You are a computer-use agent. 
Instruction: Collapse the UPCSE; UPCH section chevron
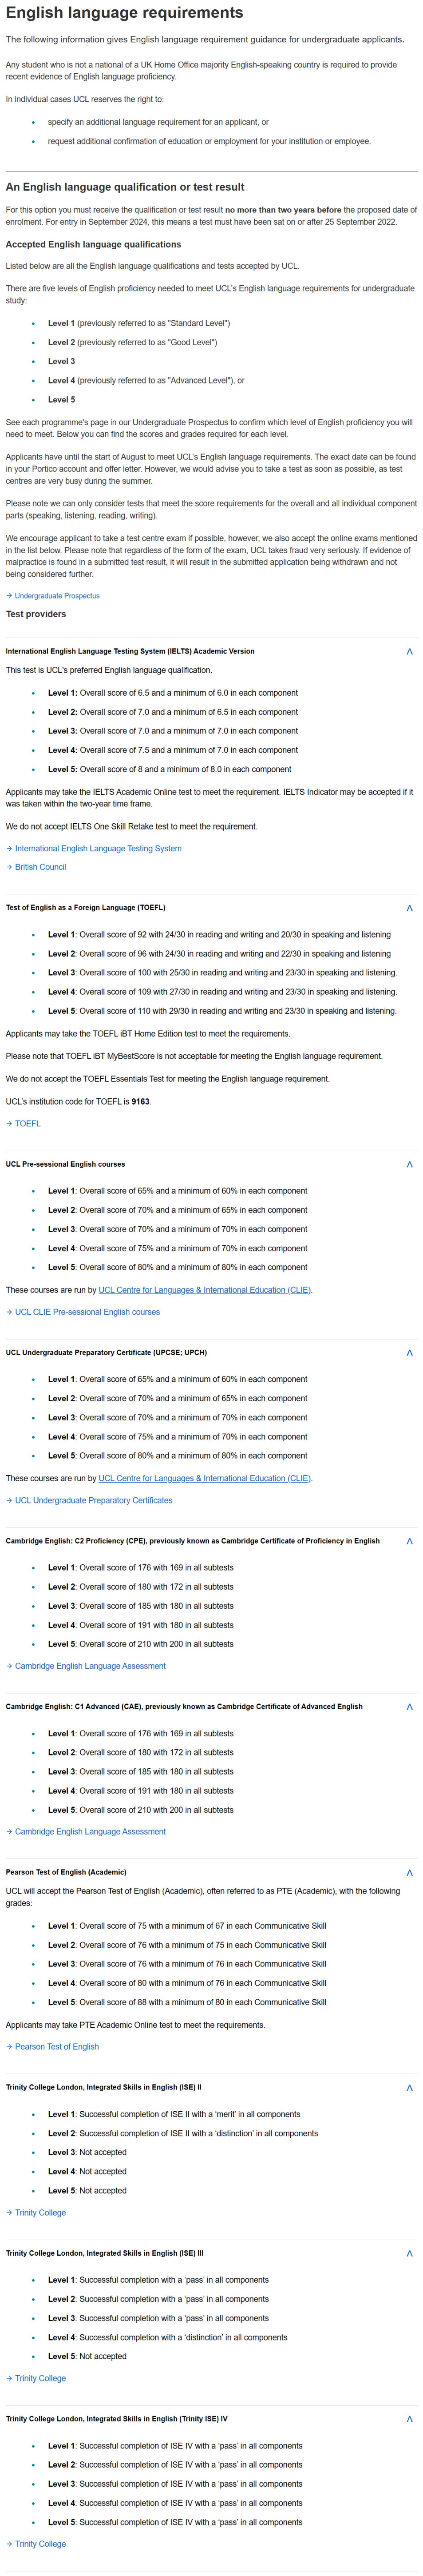[x=409, y=1352]
